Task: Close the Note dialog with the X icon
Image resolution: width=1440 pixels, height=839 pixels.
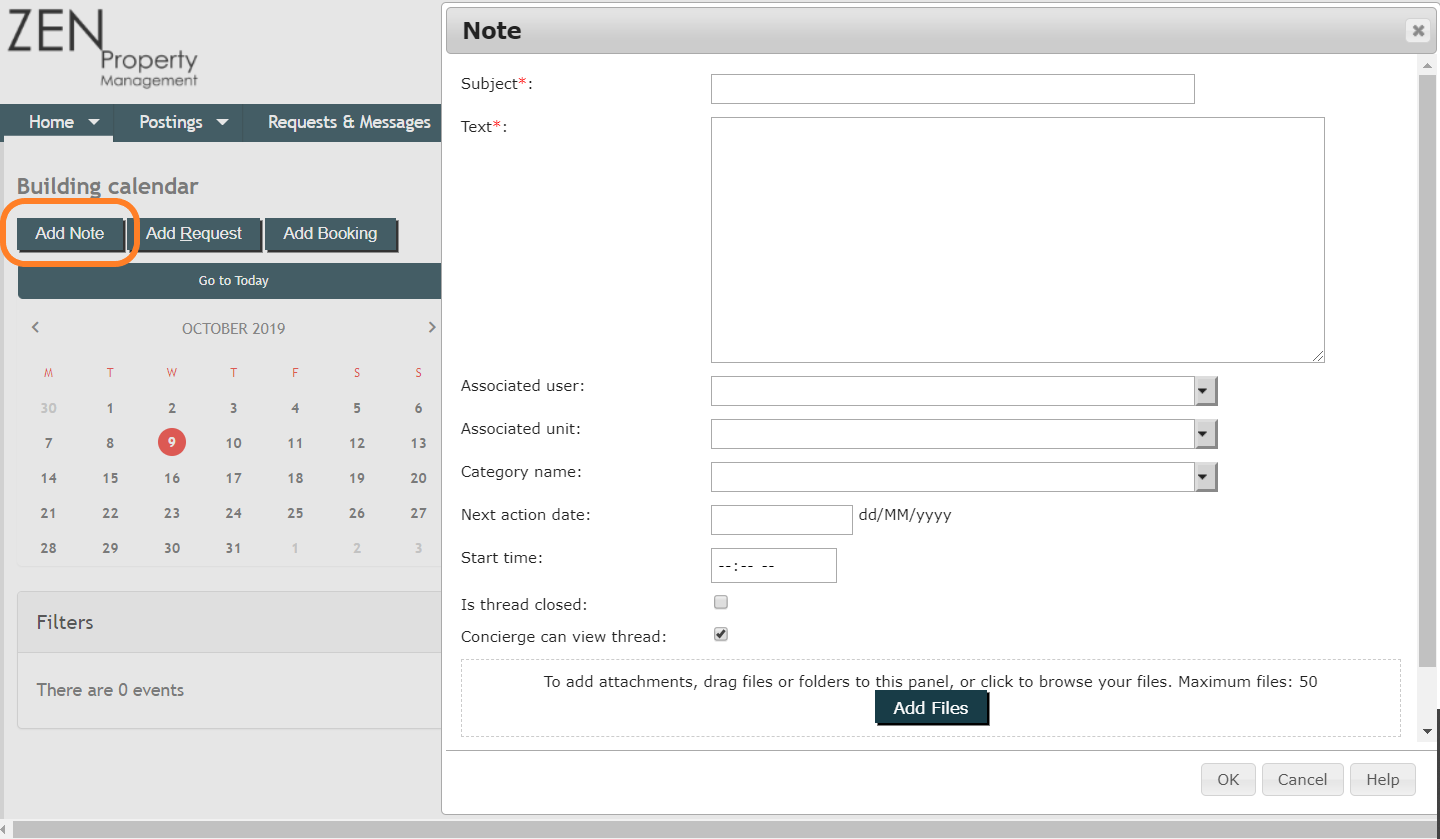Action: (x=1417, y=30)
